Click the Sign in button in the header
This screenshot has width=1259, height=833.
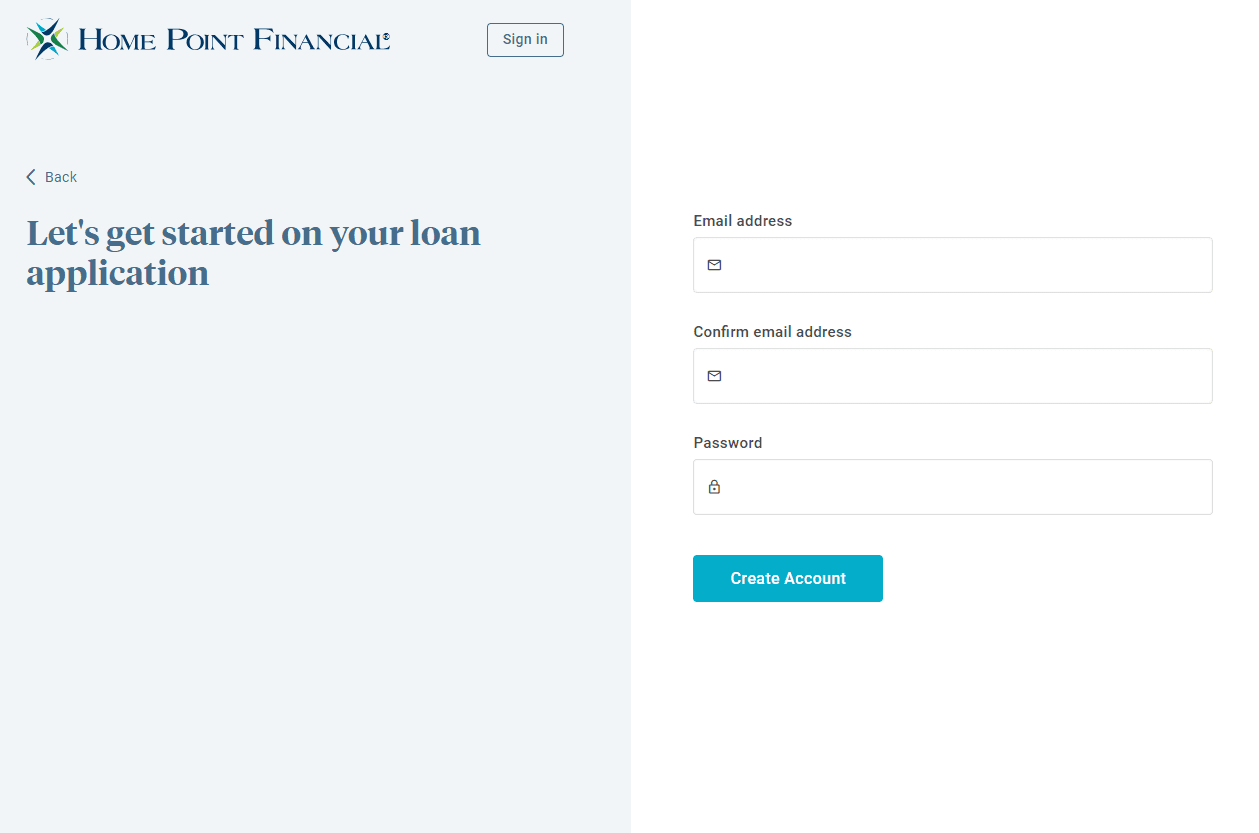525,39
